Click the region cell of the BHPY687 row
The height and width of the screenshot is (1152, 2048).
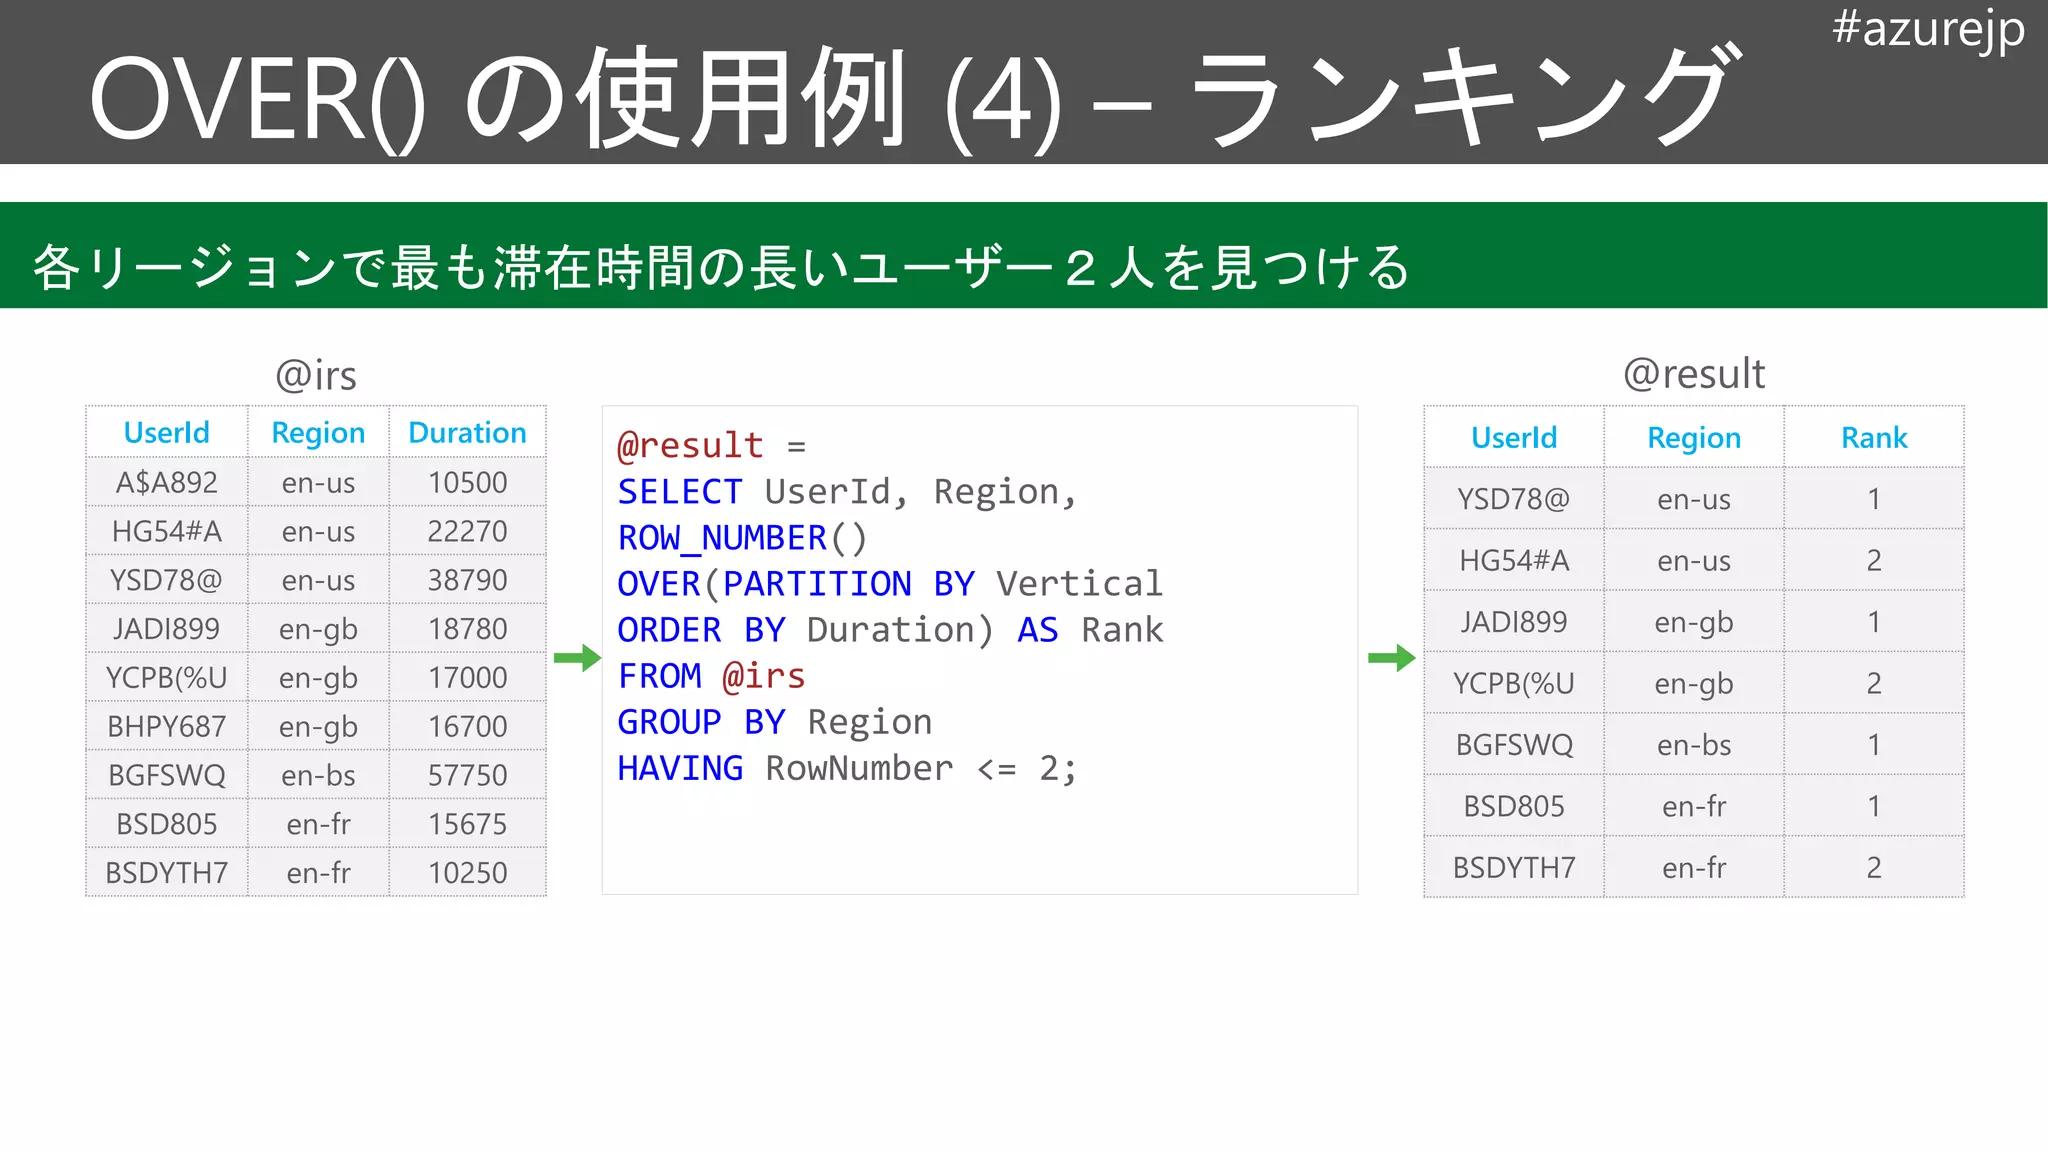coord(318,726)
